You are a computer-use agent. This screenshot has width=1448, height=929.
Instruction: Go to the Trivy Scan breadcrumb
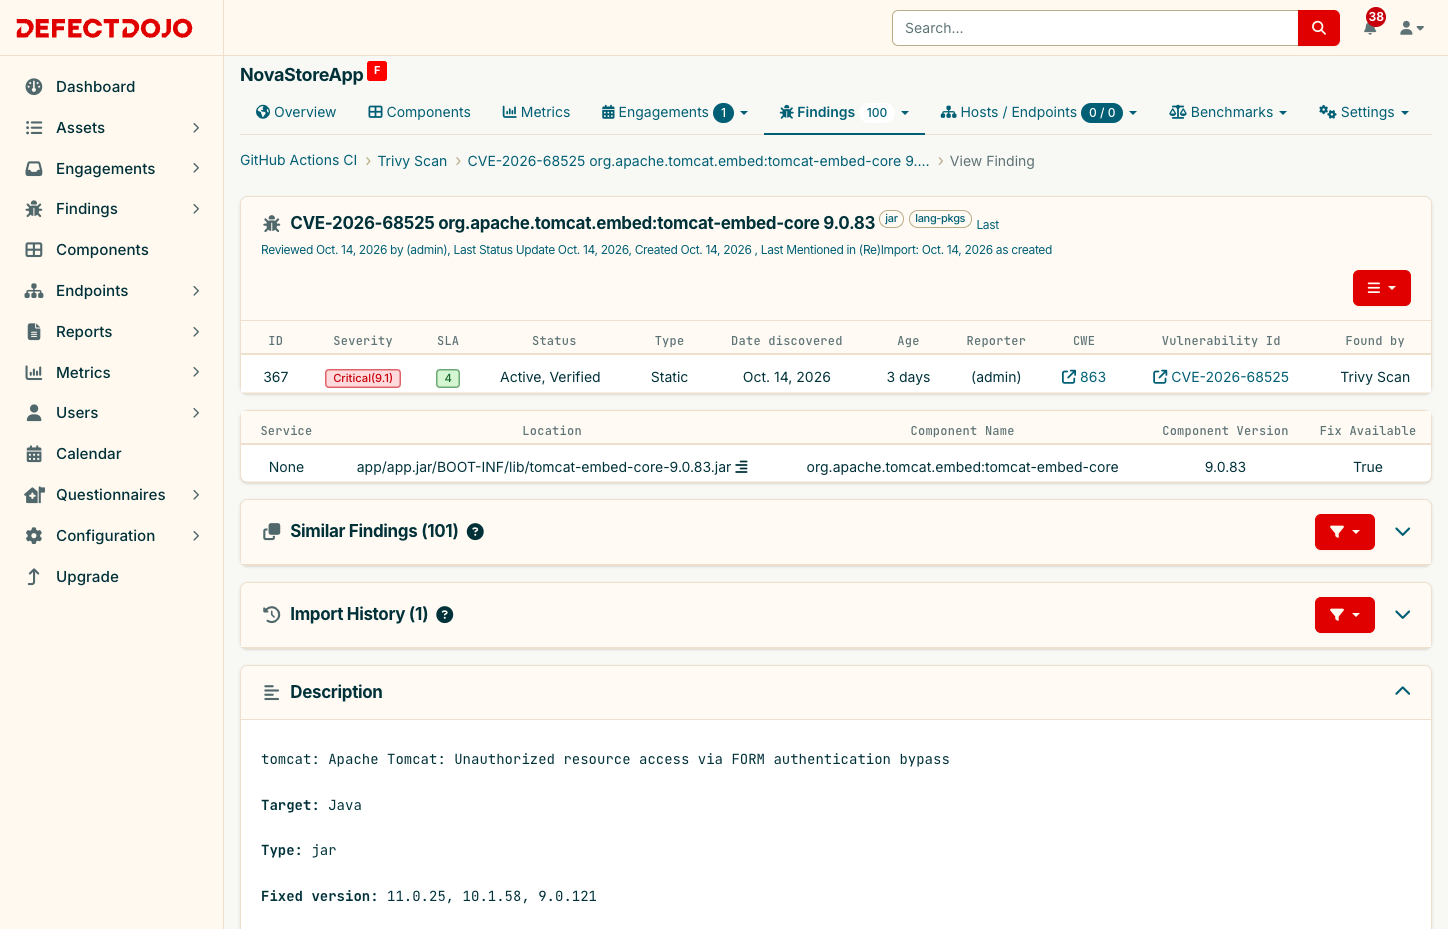412,161
